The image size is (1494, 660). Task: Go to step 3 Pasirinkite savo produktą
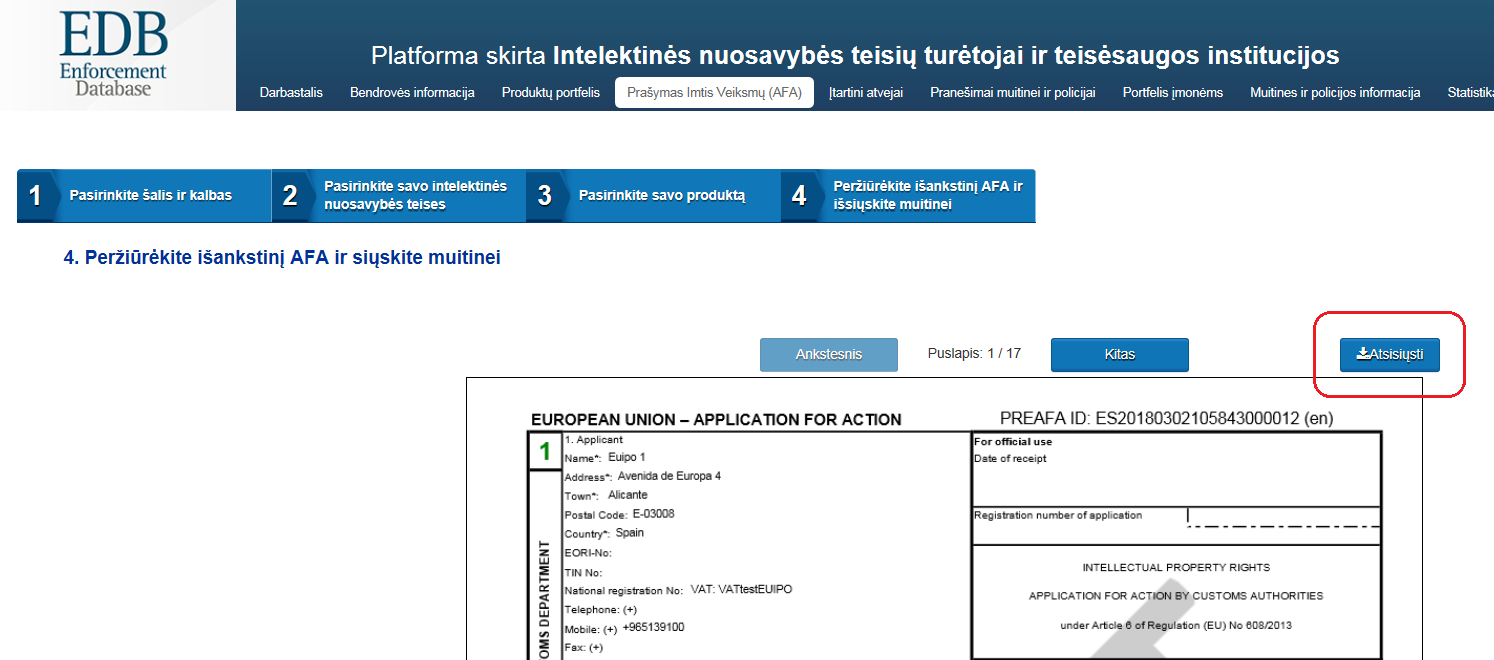tap(653, 195)
